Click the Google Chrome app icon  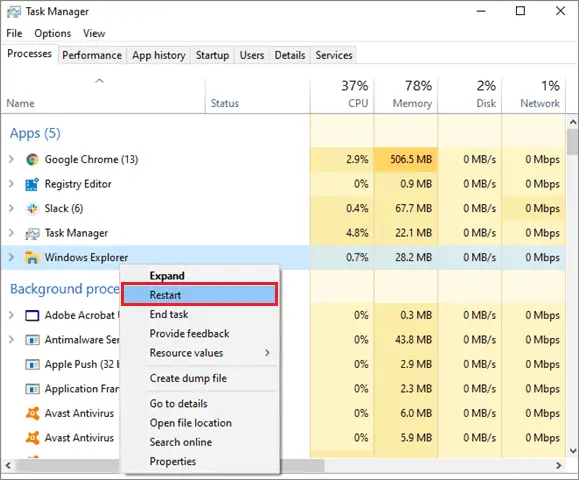coord(32,160)
